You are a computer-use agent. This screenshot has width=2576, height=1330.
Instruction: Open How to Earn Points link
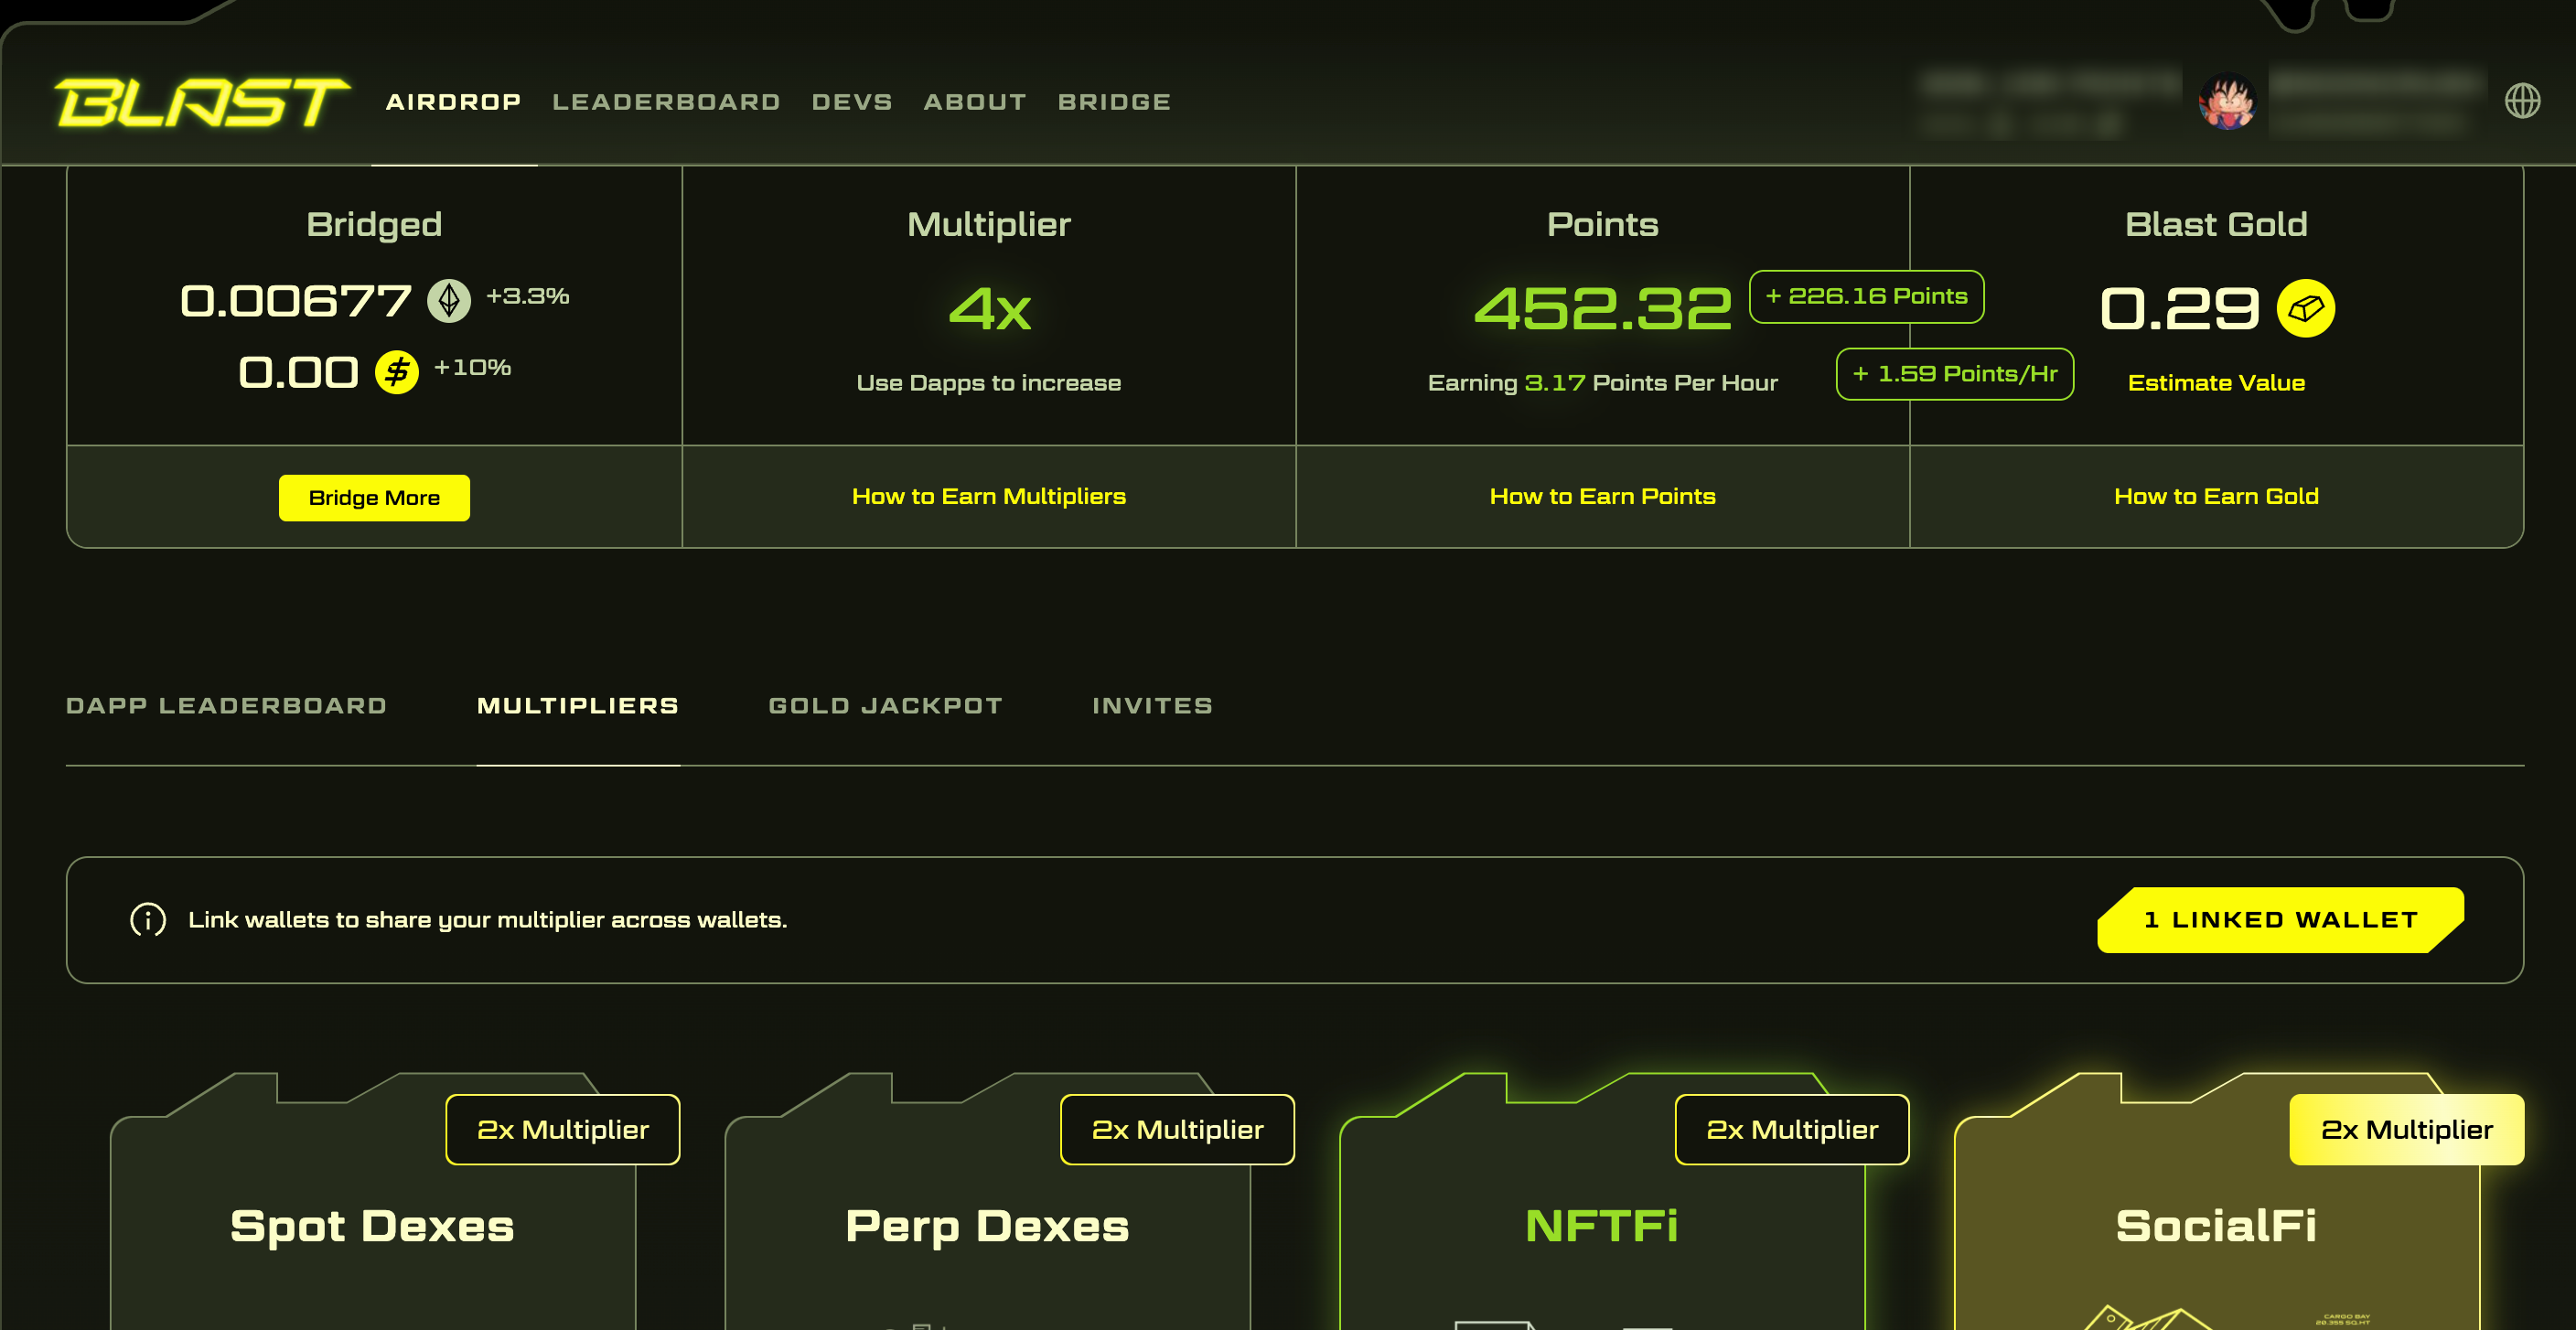[x=1602, y=496]
